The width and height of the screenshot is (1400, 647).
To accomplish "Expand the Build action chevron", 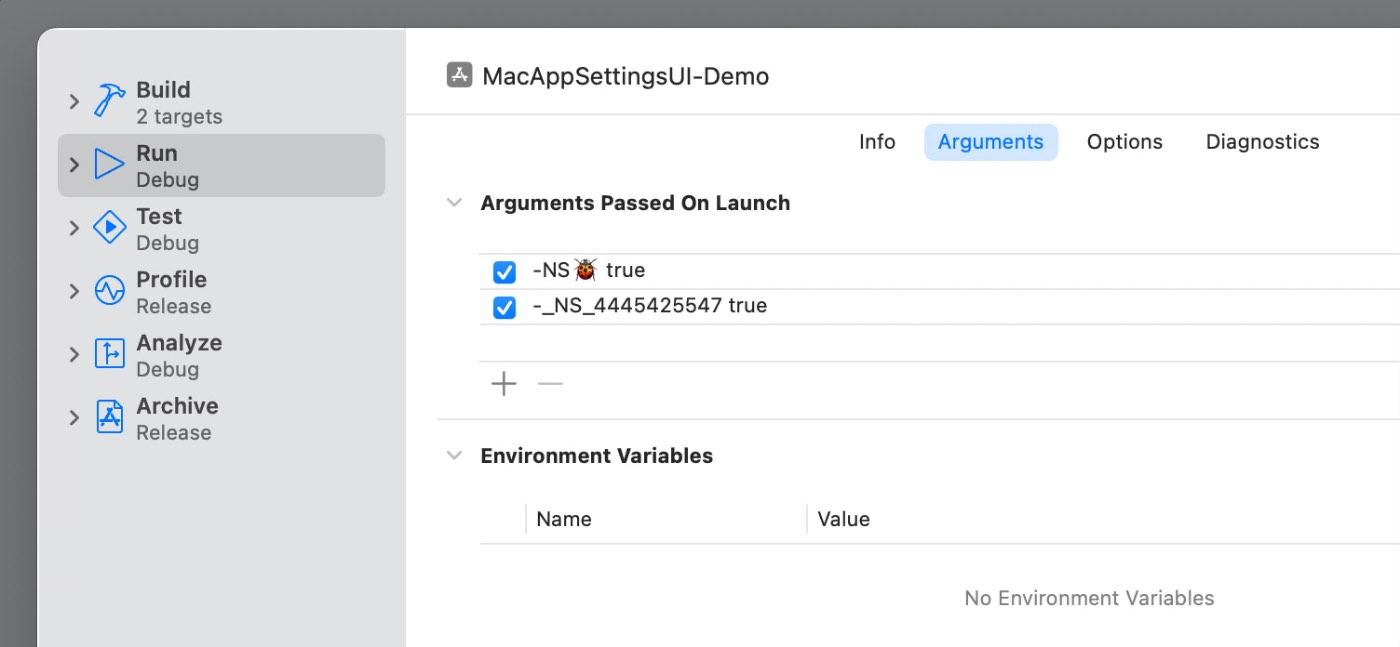I will click(74, 101).
